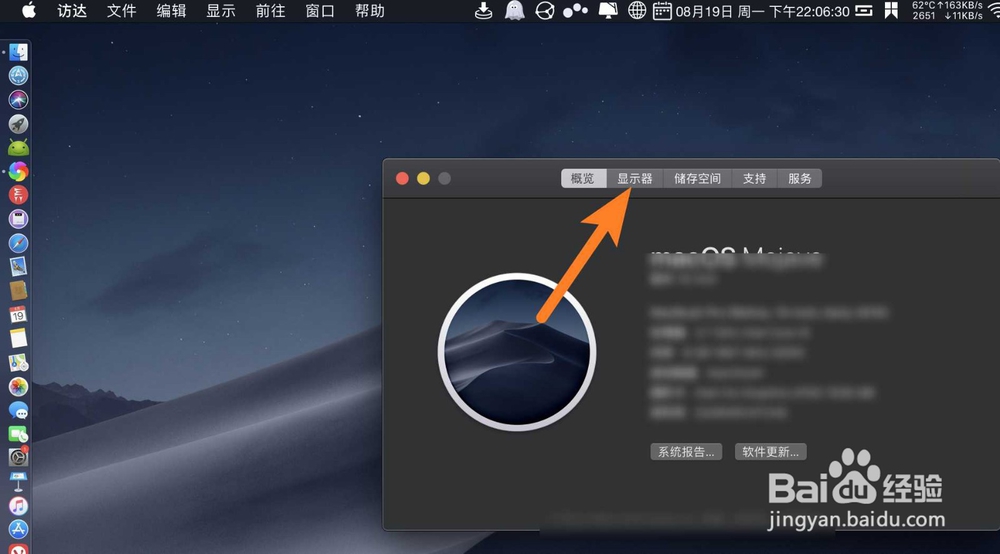Launch Safari from the Dock
1000x554 pixels.
pyautogui.click(x=18, y=243)
